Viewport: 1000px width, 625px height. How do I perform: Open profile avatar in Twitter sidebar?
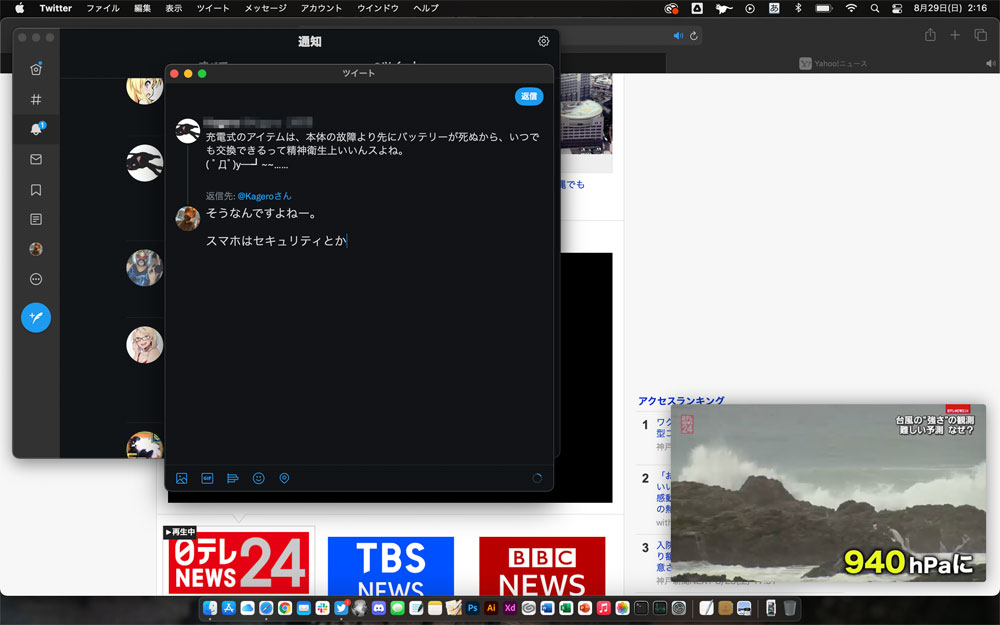pyautogui.click(x=36, y=249)
